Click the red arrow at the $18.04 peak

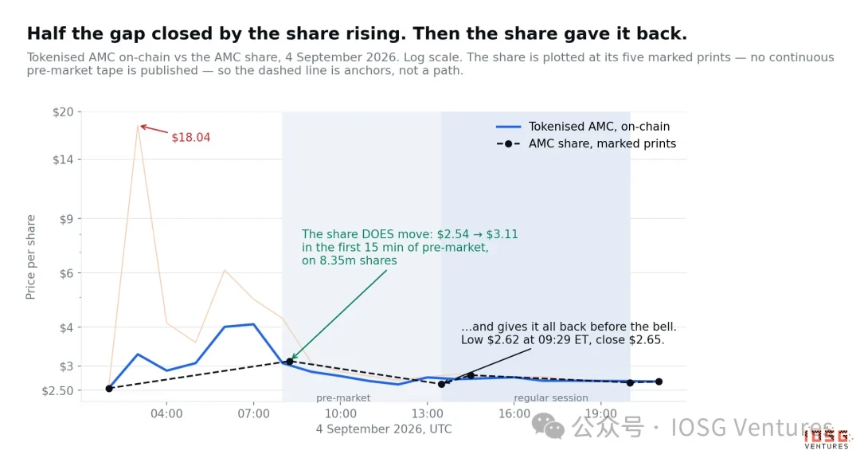point(154,129)
